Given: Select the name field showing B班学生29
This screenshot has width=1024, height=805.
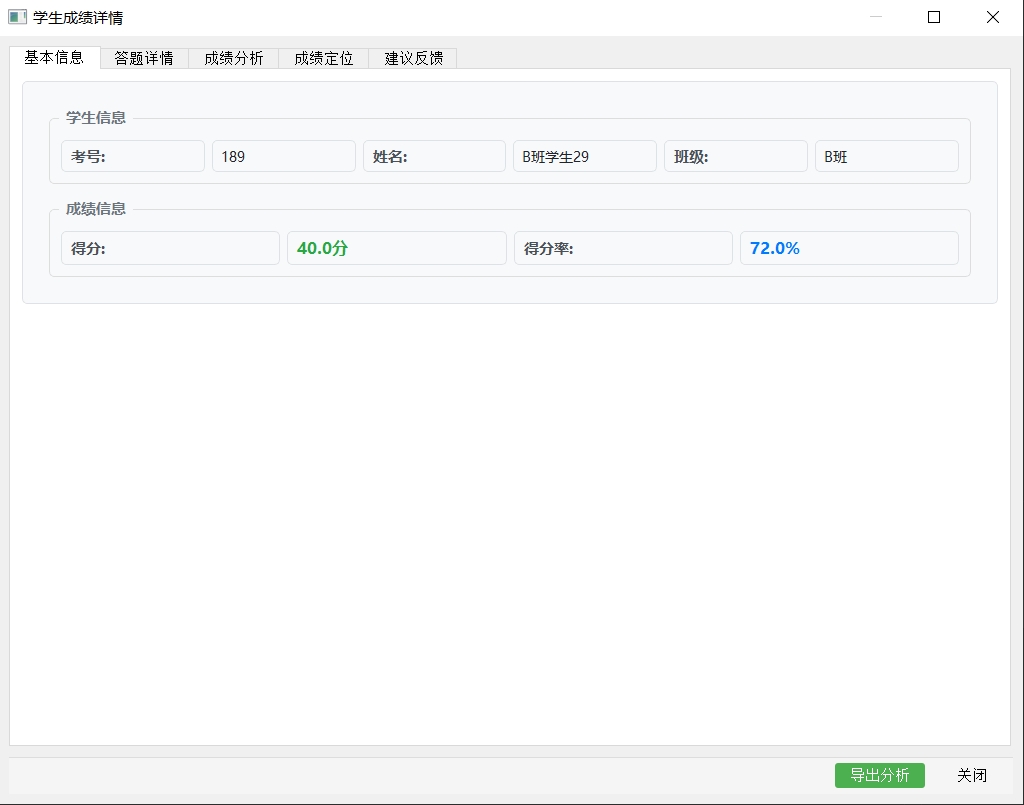Looking at the screenshot, I should [x=584, y=156].
